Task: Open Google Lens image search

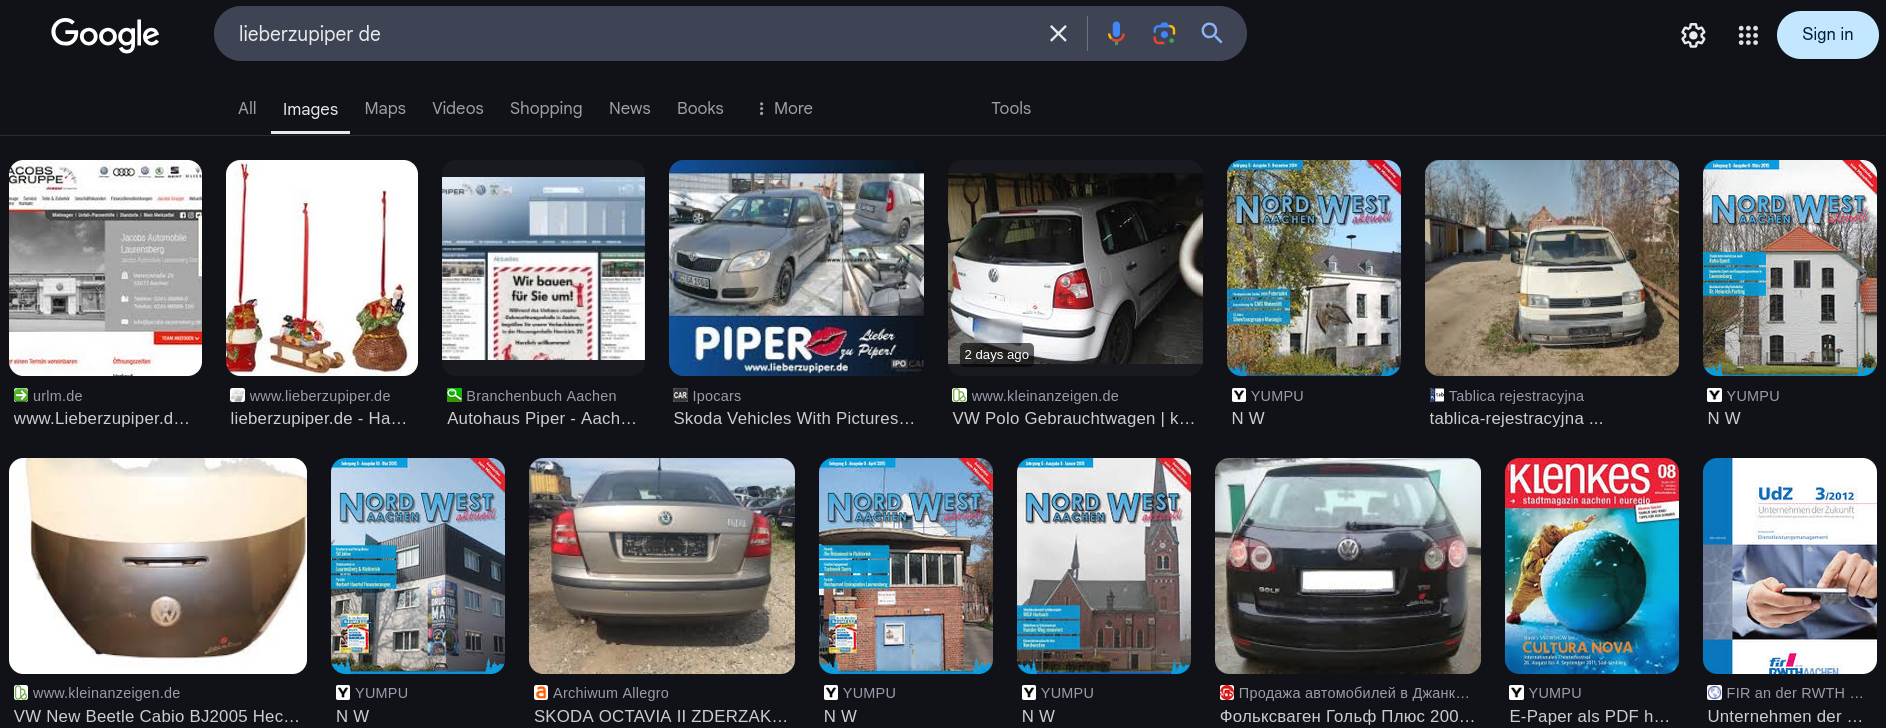Action: tap(1164, 34)
